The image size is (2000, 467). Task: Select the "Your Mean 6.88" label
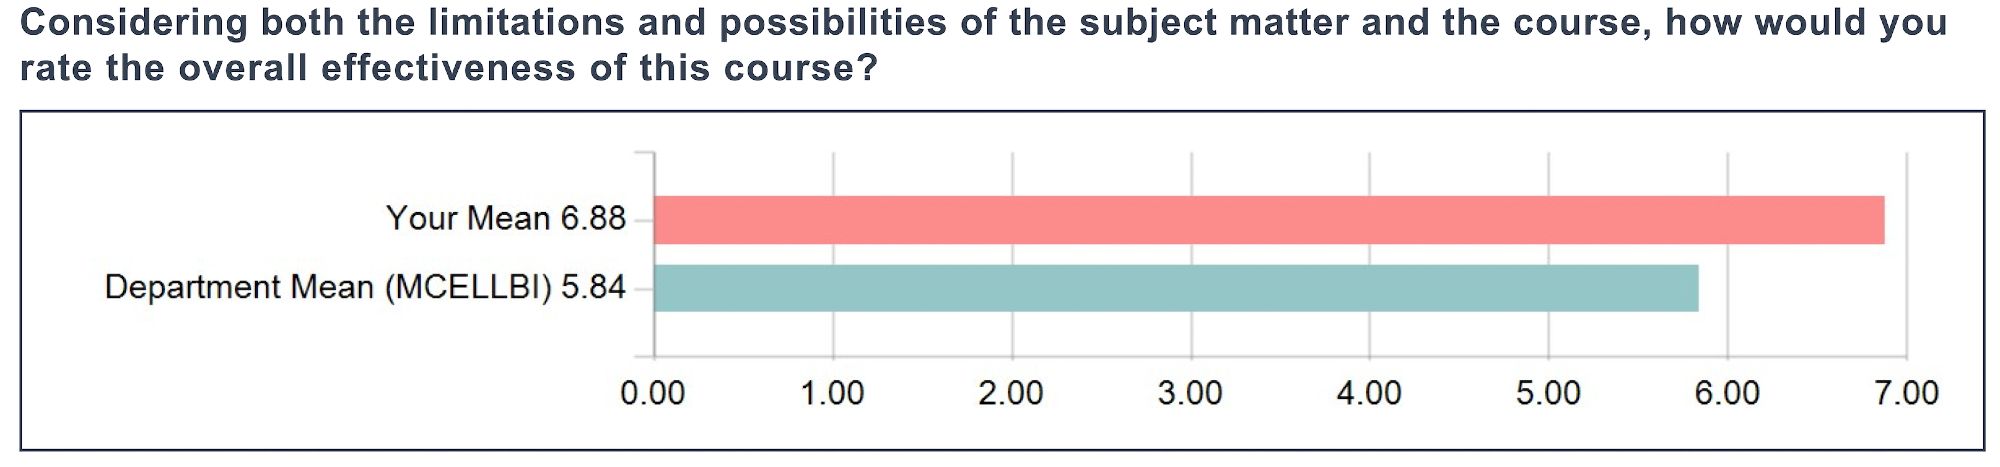(505, 218)
